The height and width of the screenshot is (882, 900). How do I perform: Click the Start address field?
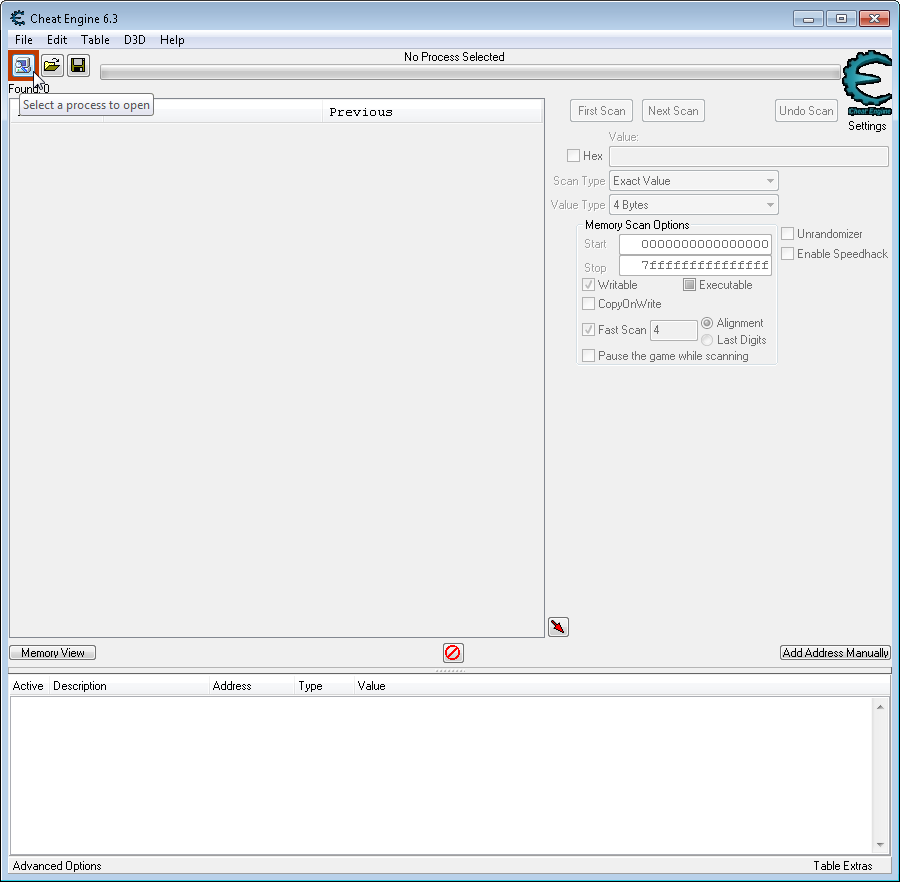click(695, 244)
